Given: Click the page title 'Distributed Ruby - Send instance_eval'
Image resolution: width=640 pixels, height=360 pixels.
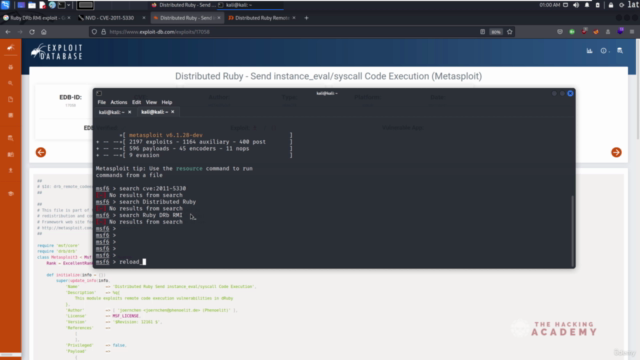Looking at the screenshot, I should tap(328, 76).
